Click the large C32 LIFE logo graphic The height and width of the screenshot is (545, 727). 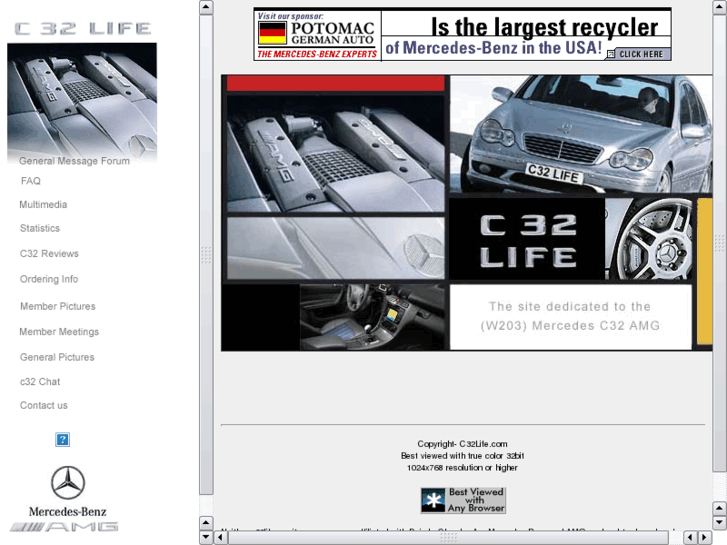coord(528,240)
